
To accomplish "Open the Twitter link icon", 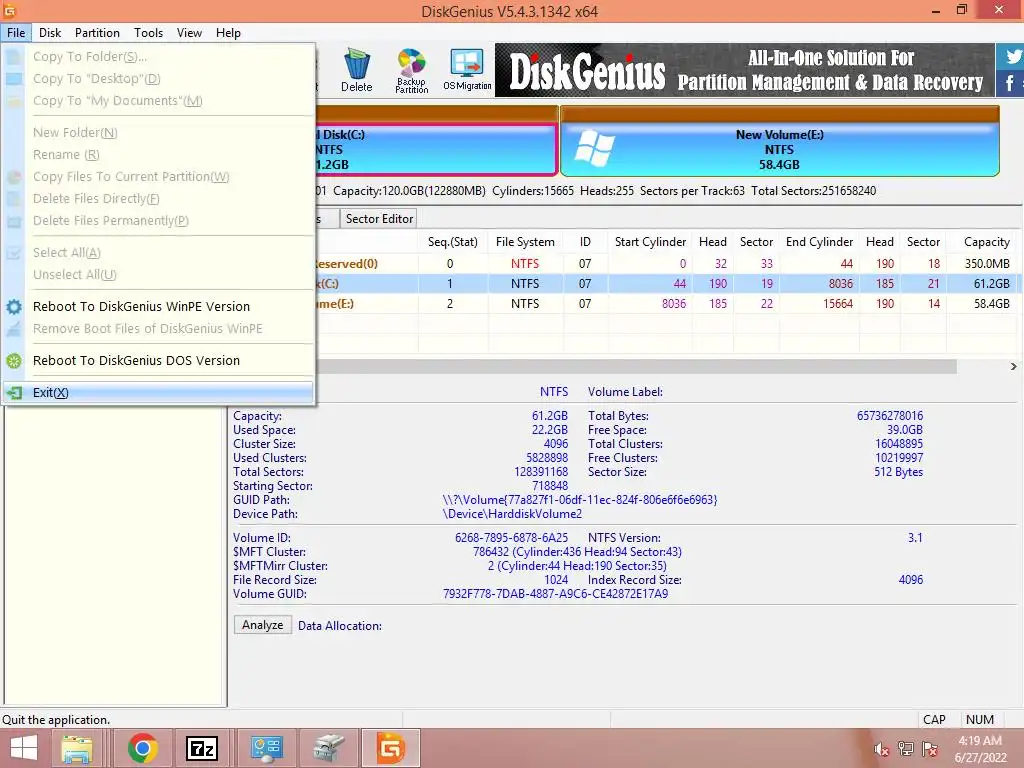I will pyautogui.click(x=1014, y=56).
